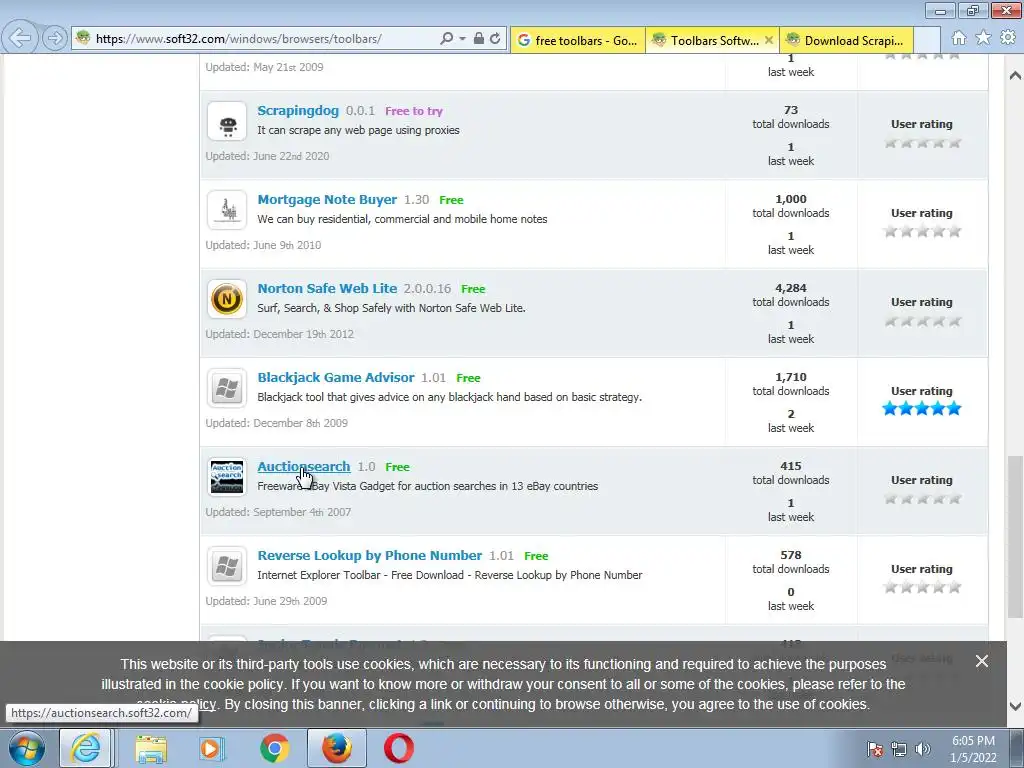
Task: Switch to the 'free toolbars - Go...' tab
Action: coord(578,40)
